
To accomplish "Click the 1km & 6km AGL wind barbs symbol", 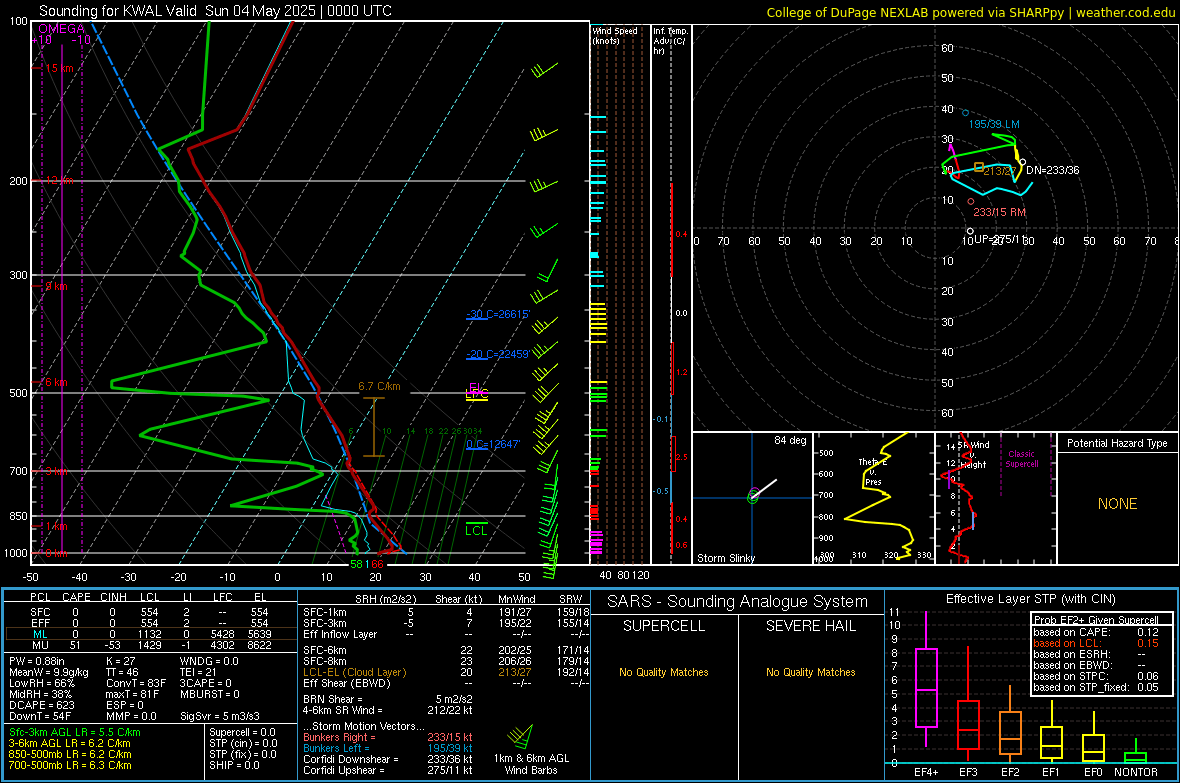I will [521, 736].
